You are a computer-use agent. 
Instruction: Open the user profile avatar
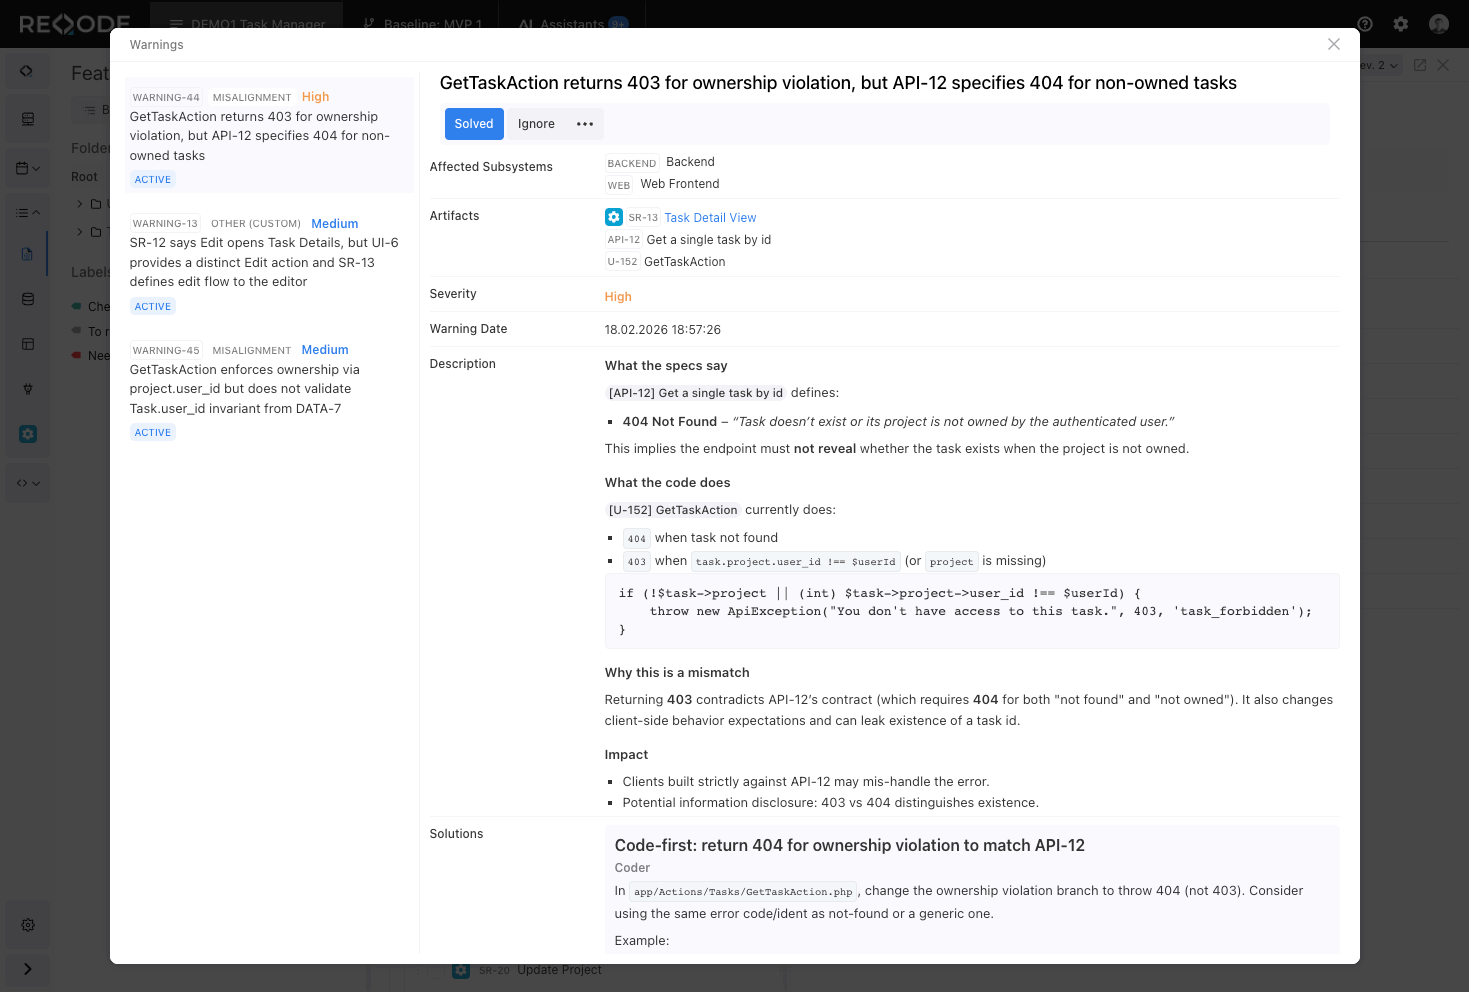point(1439,24)
